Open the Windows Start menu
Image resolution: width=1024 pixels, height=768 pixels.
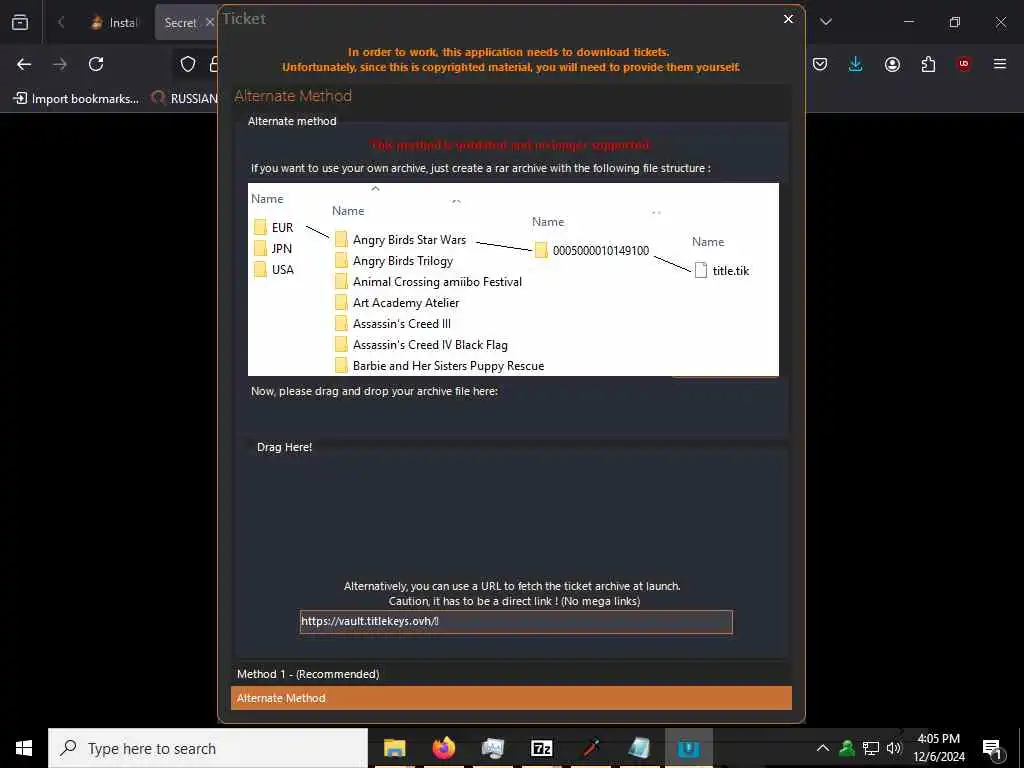(24, 748)
